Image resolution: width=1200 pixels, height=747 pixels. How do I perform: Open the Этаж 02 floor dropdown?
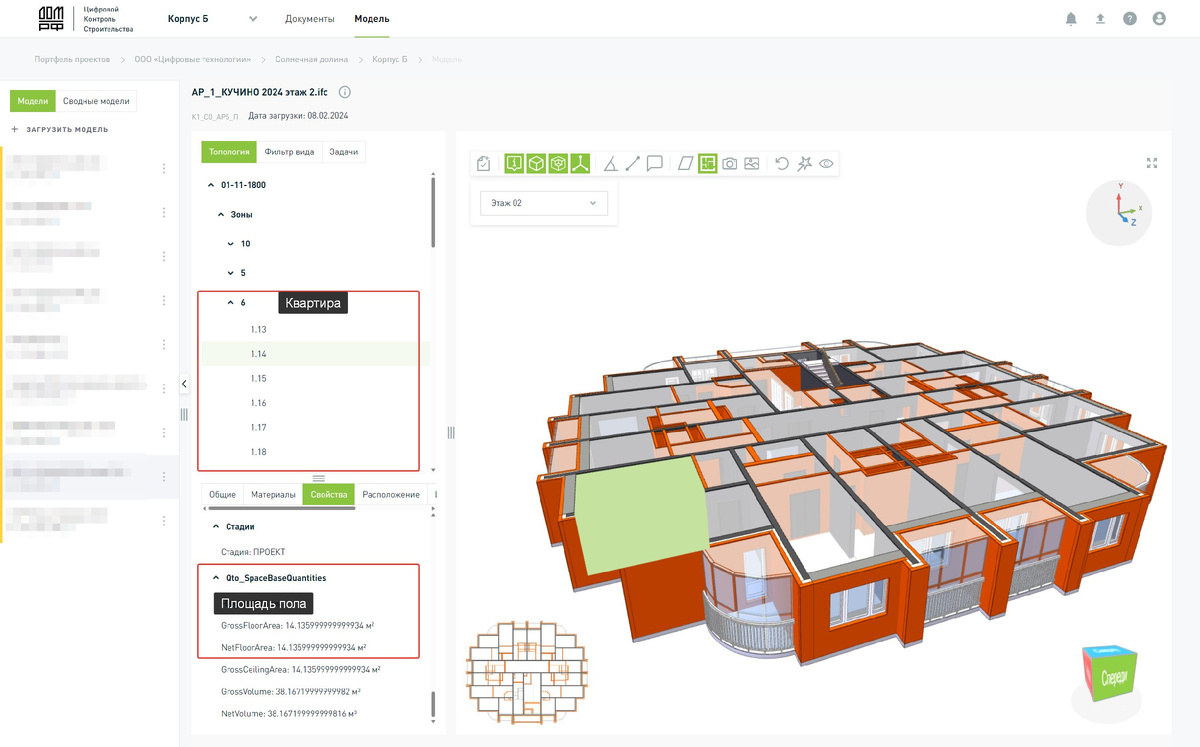pyautogui.click(x=544, y=203)
